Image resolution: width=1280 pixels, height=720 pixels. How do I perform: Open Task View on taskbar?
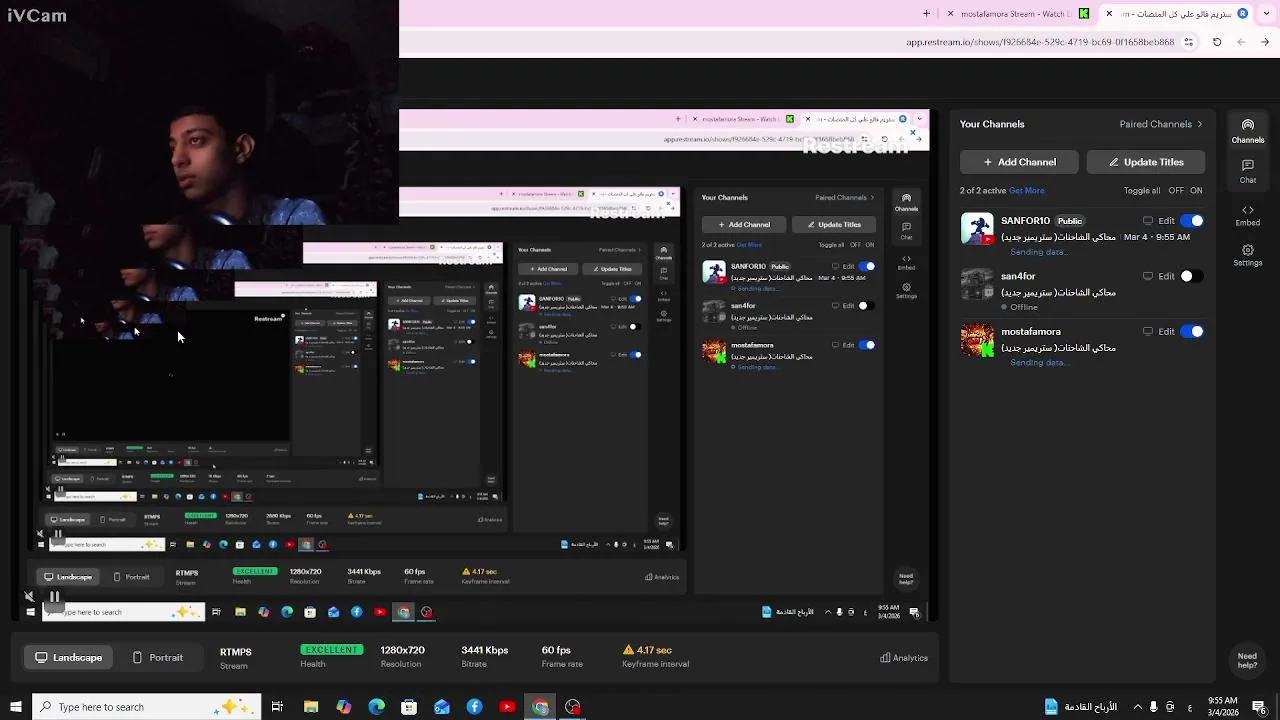point(277,707)
